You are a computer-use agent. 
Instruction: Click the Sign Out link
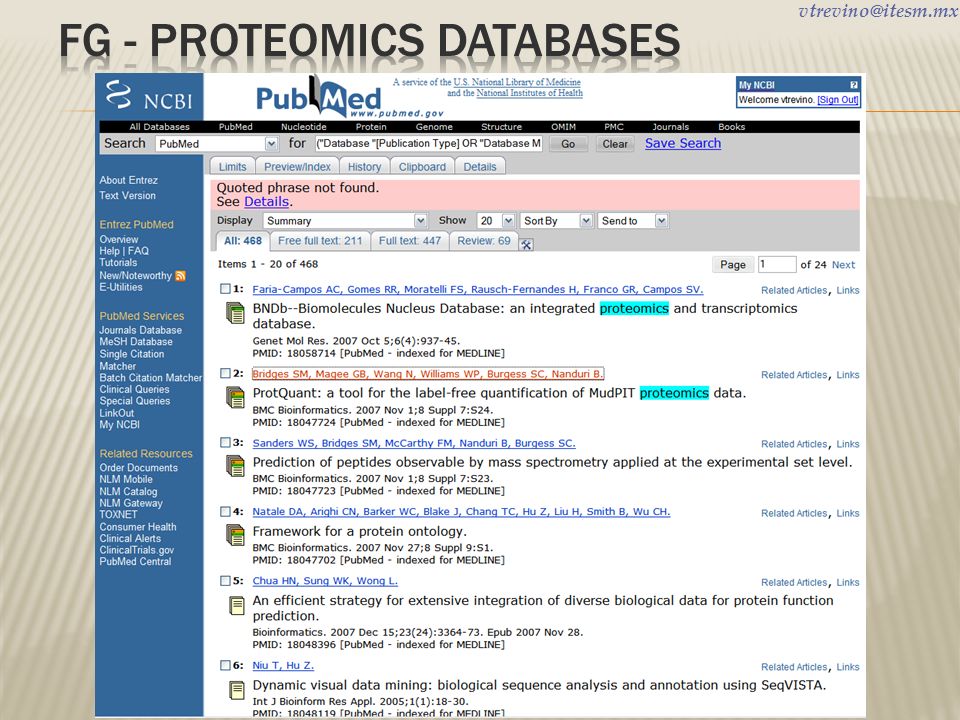coord(838,100)
